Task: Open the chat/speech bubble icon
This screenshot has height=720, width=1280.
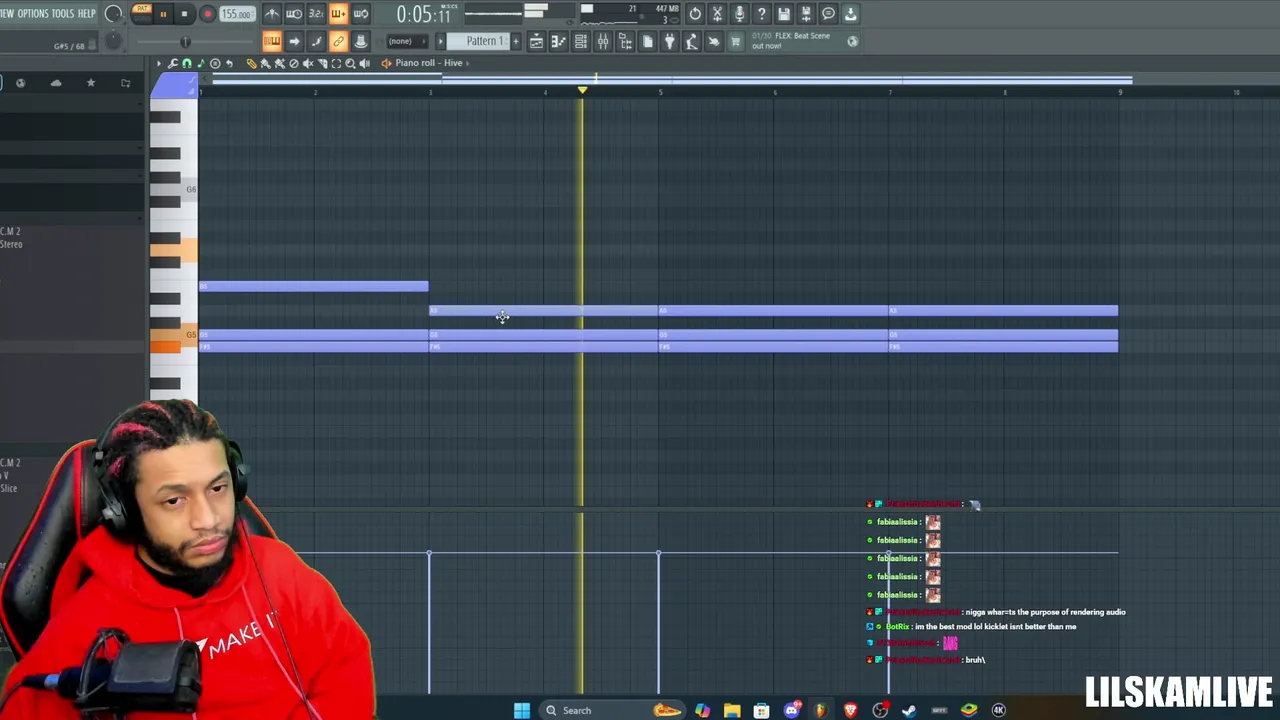Action: tap(828, 14)
